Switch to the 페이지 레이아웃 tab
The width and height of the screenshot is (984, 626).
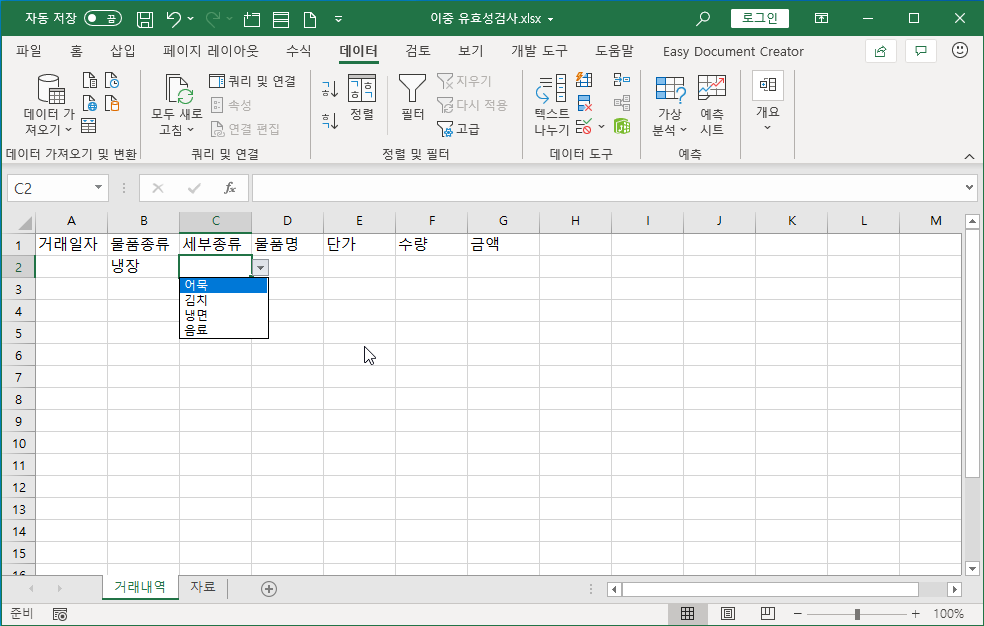point(210,51)
